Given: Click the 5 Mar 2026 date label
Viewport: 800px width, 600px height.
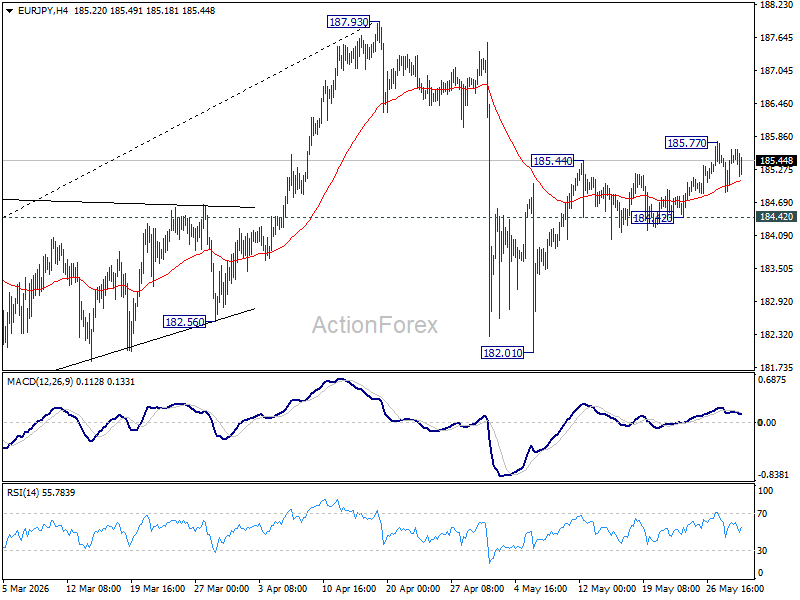Looking at the screenshot, I should 26,588.
